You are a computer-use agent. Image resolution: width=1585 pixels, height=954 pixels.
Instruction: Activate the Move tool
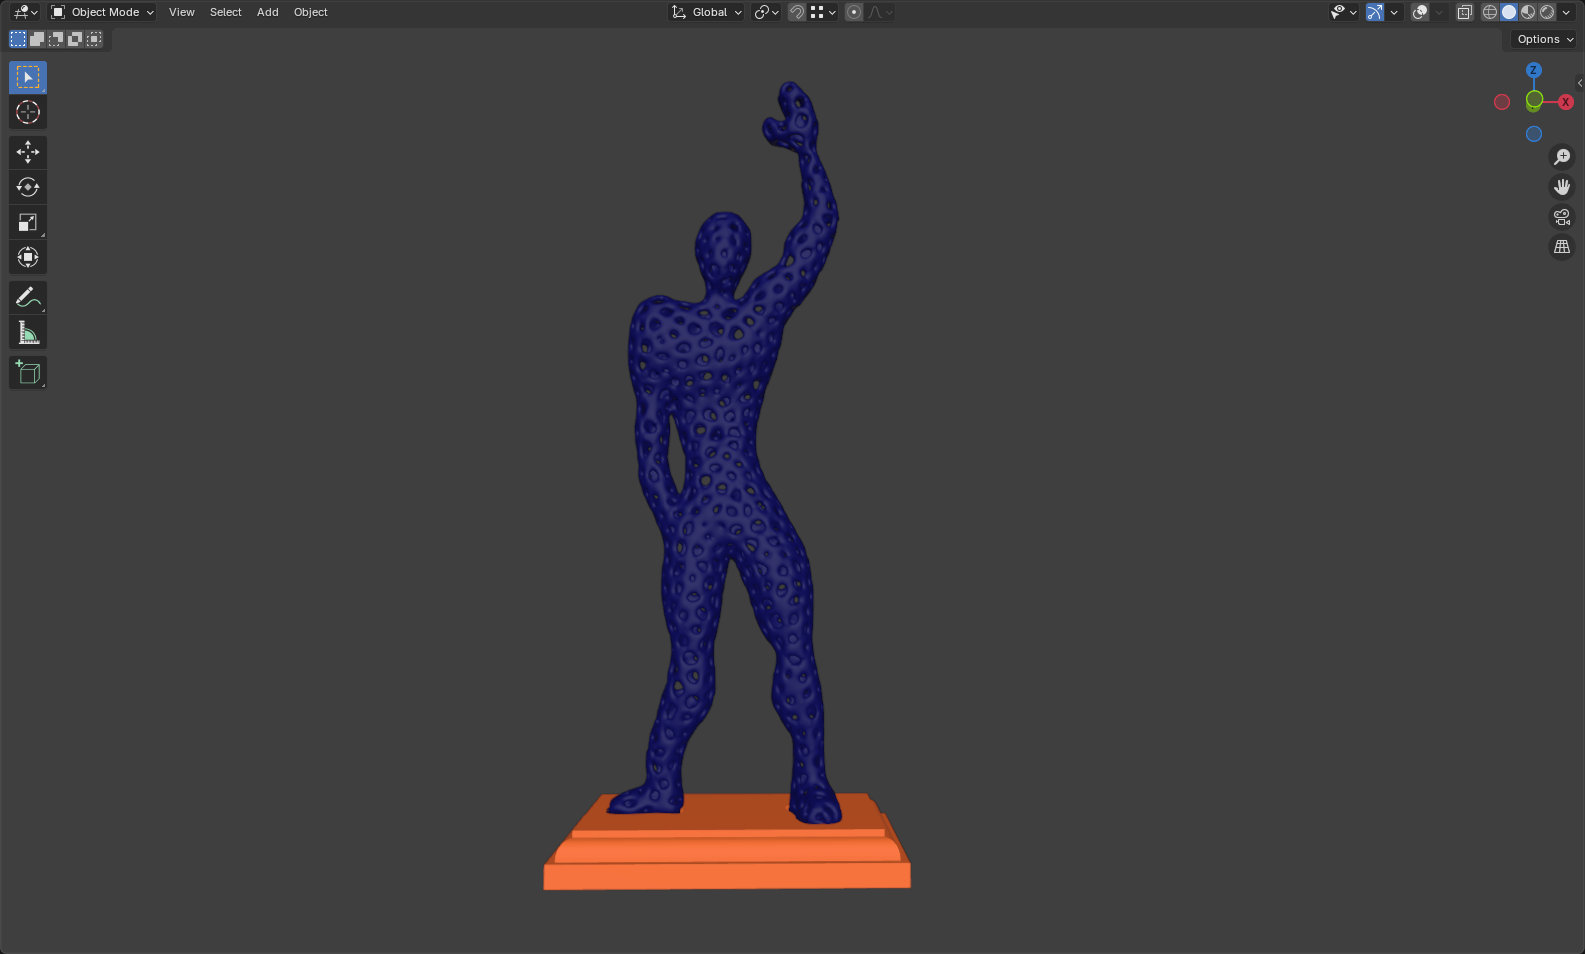tap(28, 152)
